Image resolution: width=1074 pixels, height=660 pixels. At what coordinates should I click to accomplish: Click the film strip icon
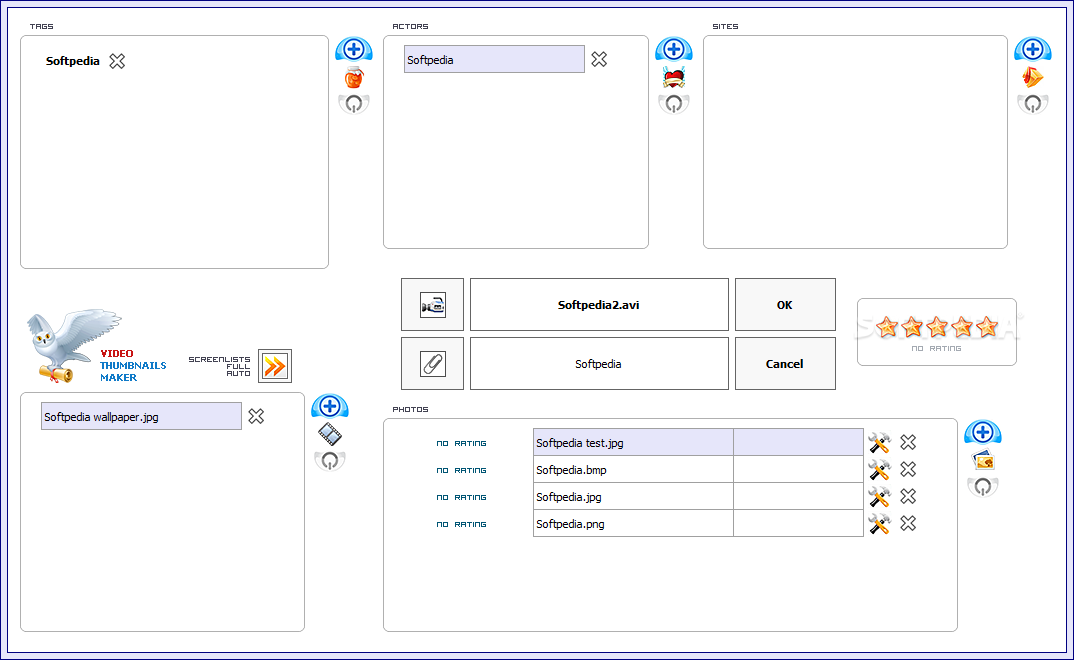329,434
